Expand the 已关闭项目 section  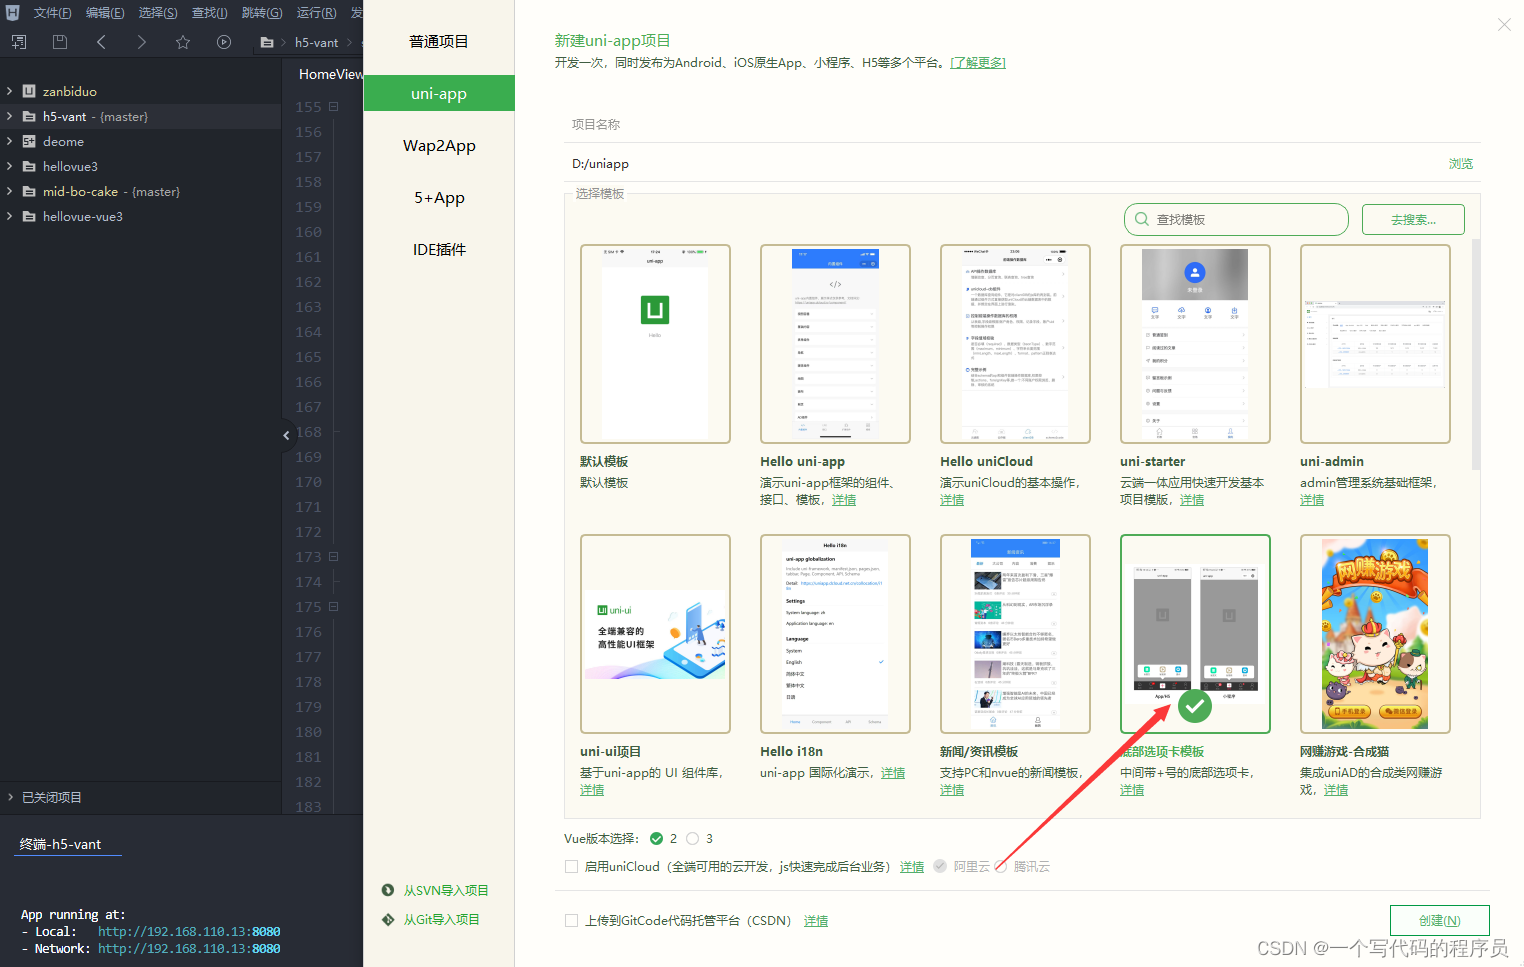(x=10, y=797)
